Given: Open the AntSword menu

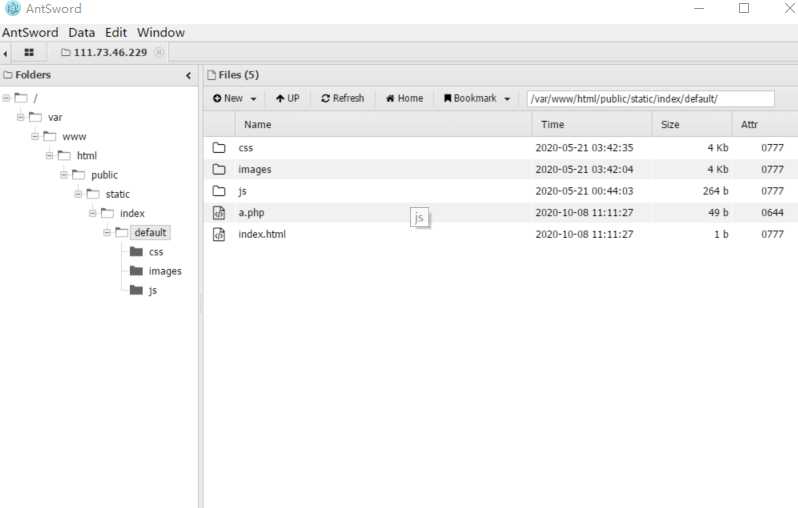Looking at the screenshot, I should pos(30,33).
